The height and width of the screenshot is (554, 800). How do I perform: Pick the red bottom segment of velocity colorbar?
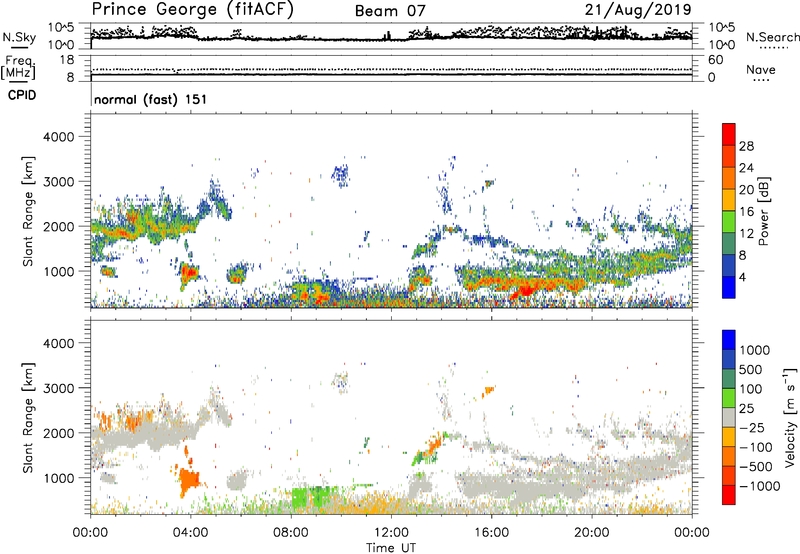click(x=729, y=495)
